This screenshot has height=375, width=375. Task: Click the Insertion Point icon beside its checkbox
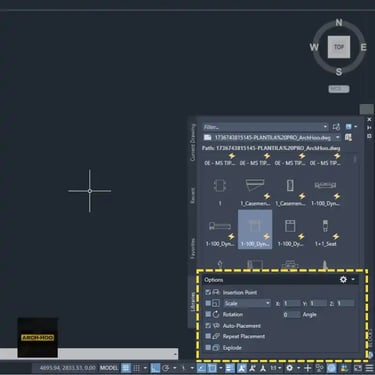click(216, 292)
